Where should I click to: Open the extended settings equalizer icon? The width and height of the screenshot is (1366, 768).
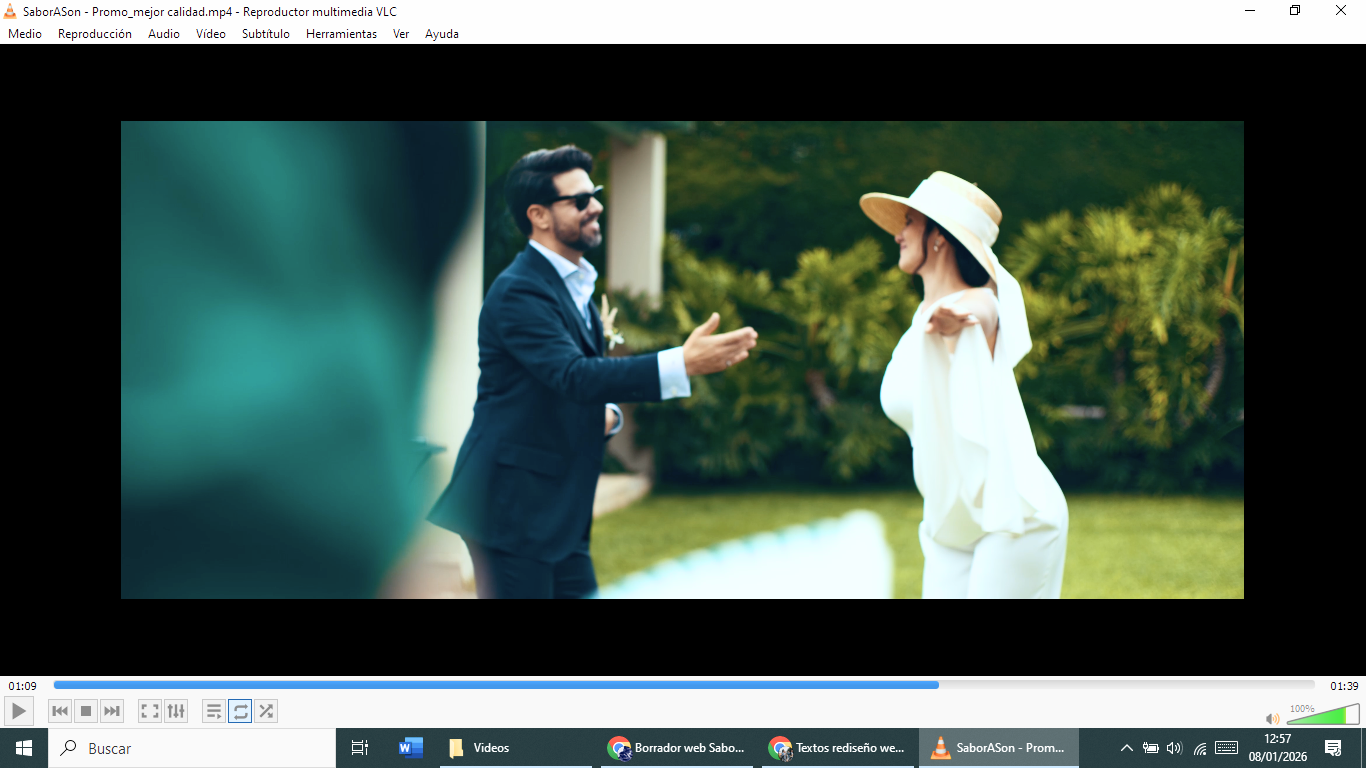pos(176,711)
